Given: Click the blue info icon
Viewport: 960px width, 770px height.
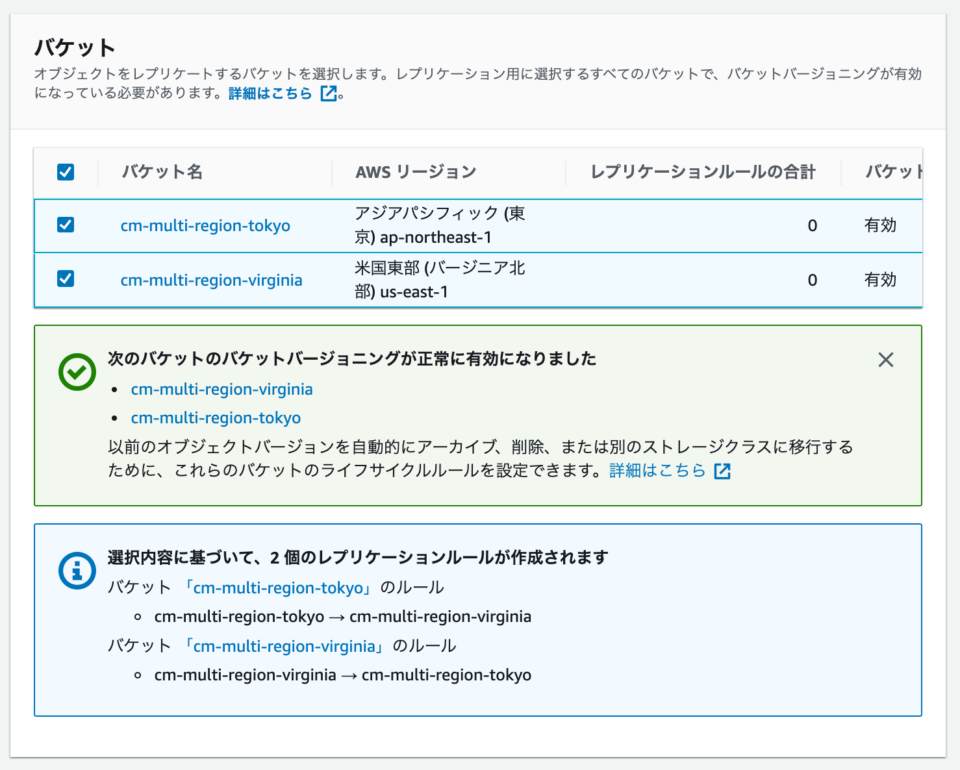Looking at the screenshot, I should click(x=77, y=570).
